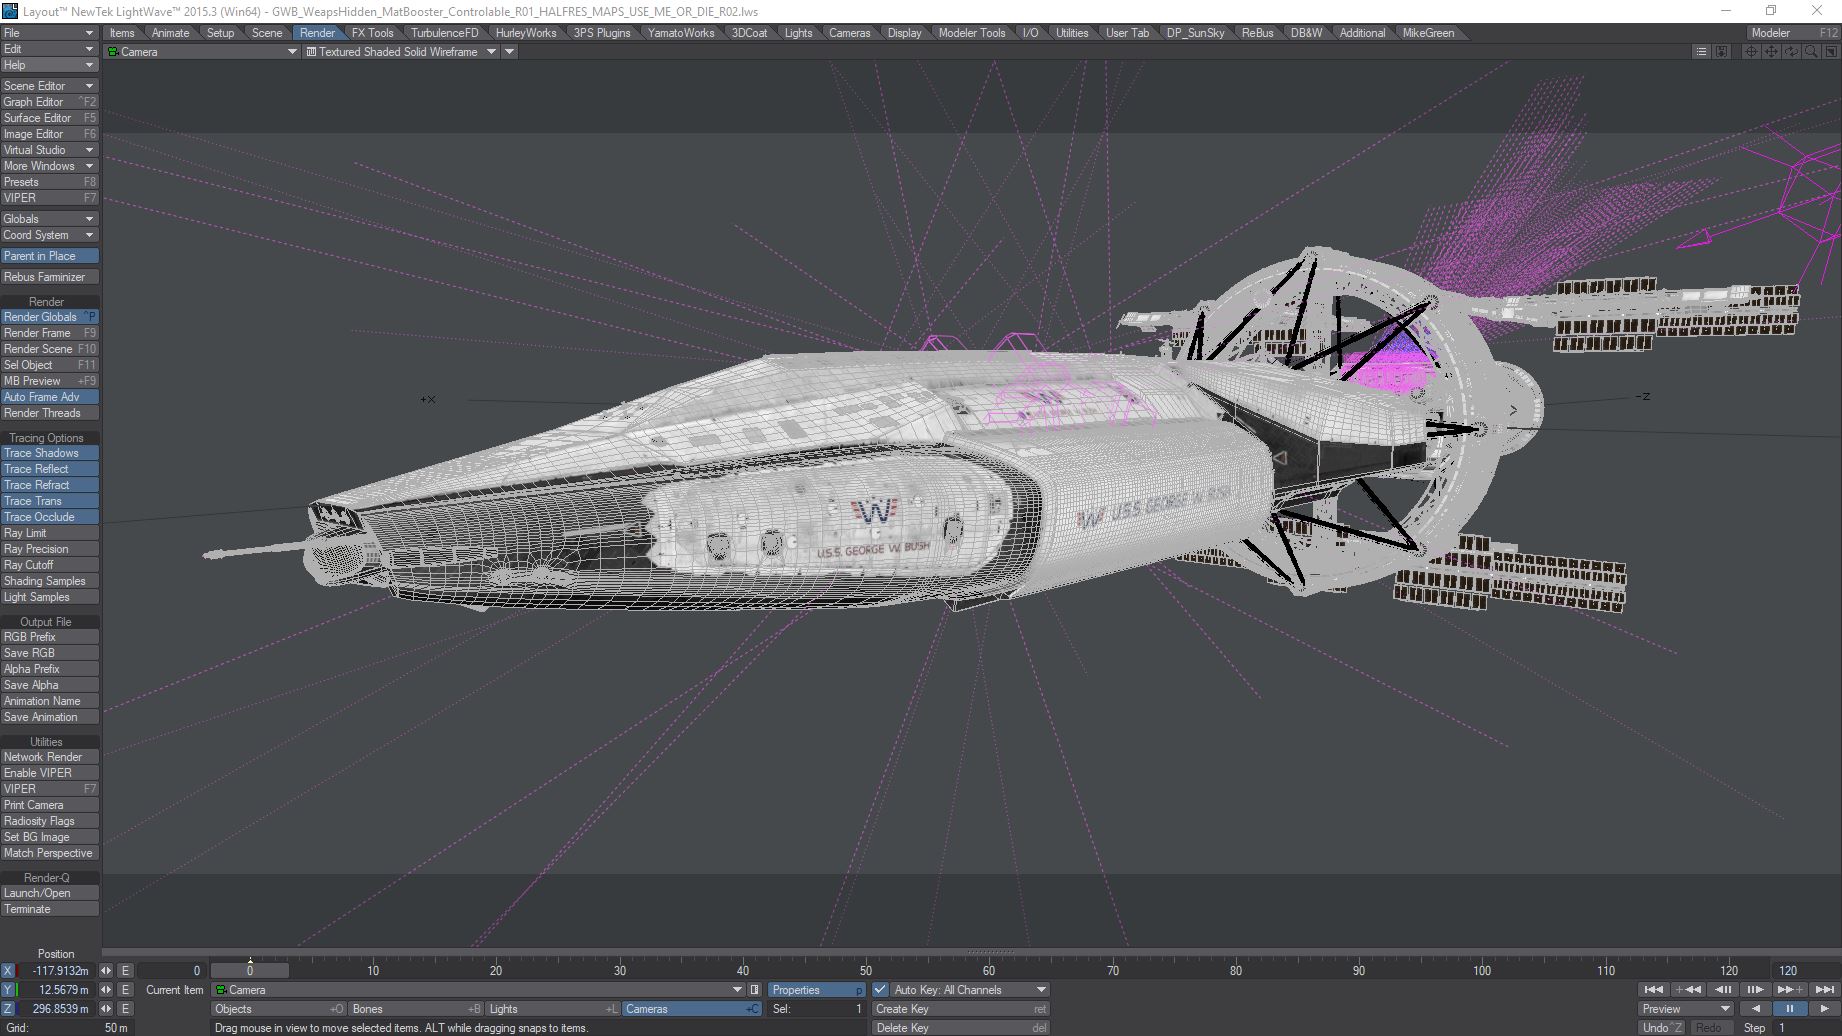This screenshot has width=1842, height=1036.
Task: Click the viewport move (pan) arrows icon
Action: [1771, 52]
